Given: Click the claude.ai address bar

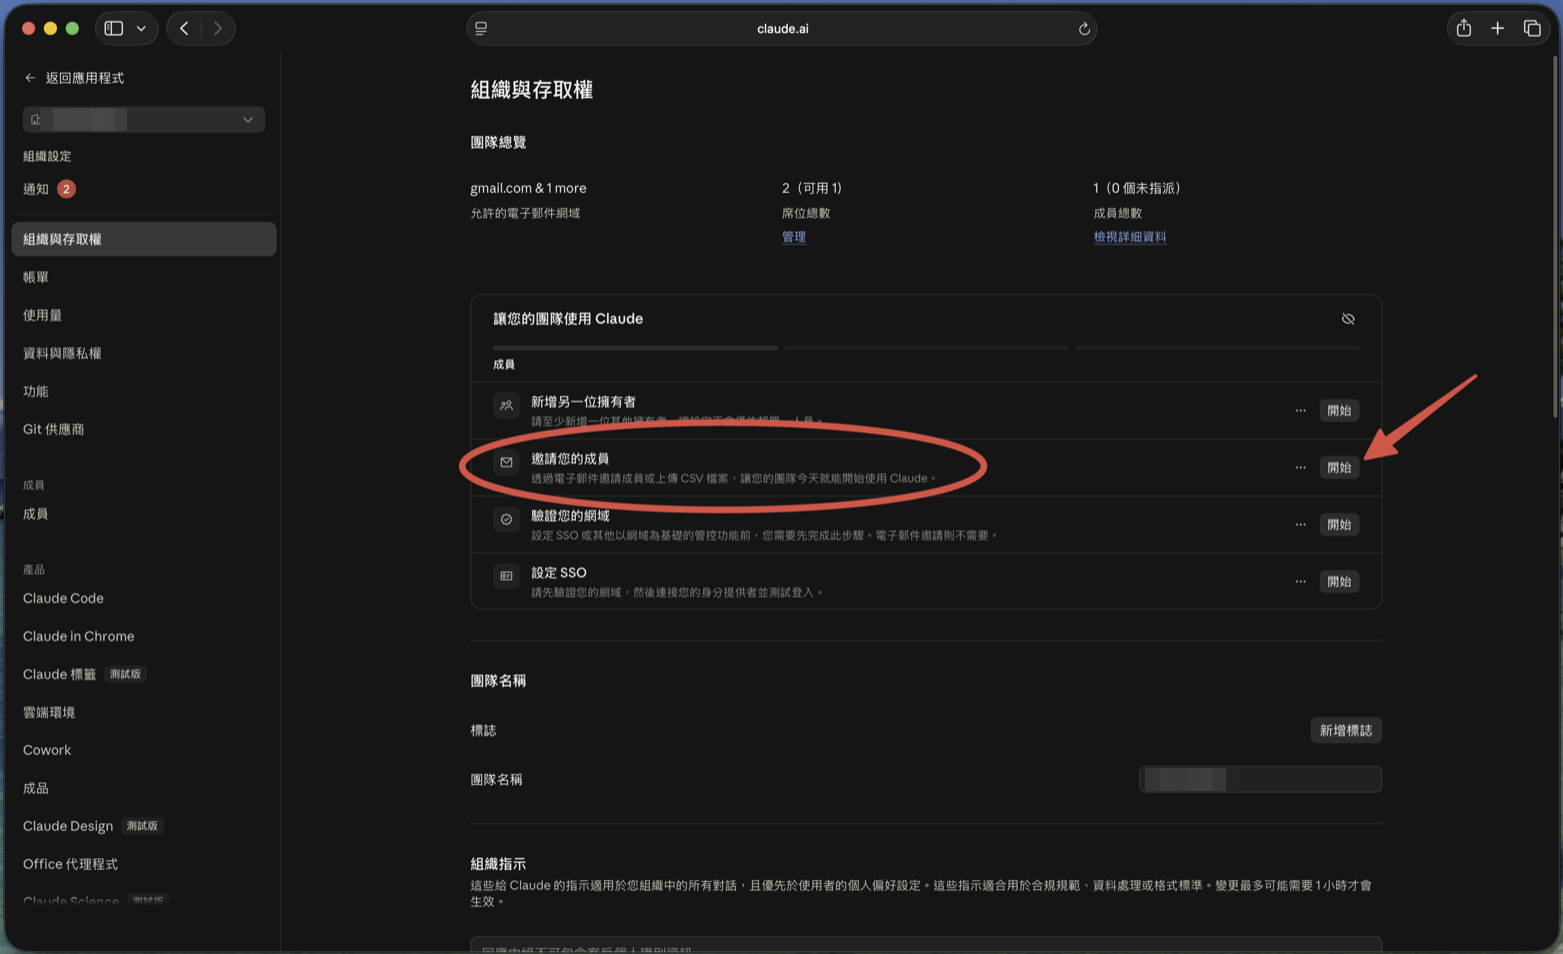Looking at the screenshot, I should coord(782,28).
